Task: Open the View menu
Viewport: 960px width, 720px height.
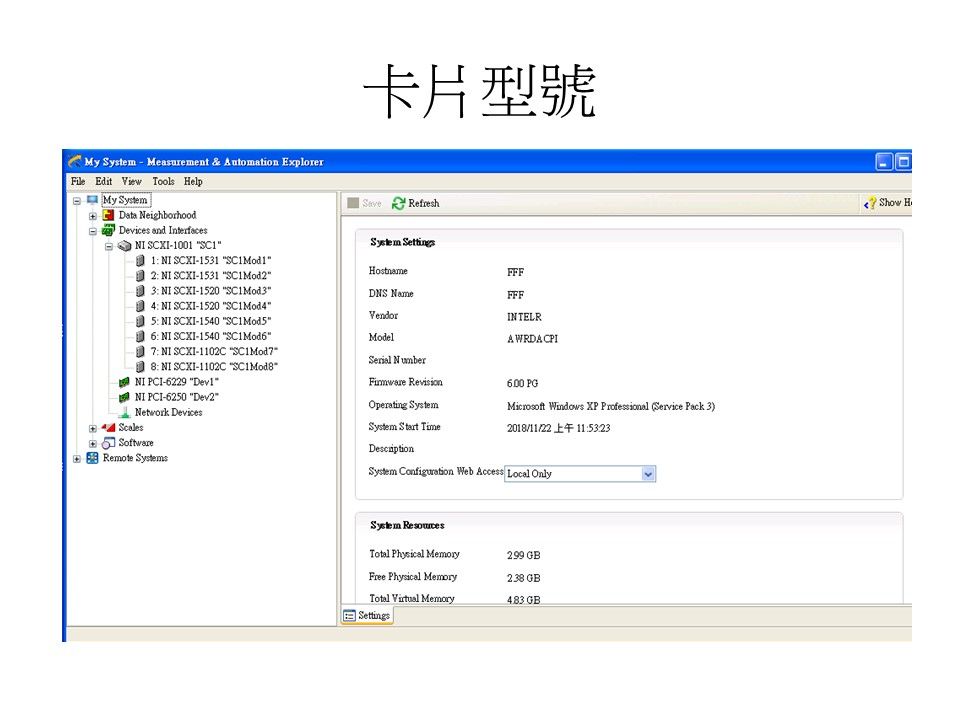Action: coord(131,181)
